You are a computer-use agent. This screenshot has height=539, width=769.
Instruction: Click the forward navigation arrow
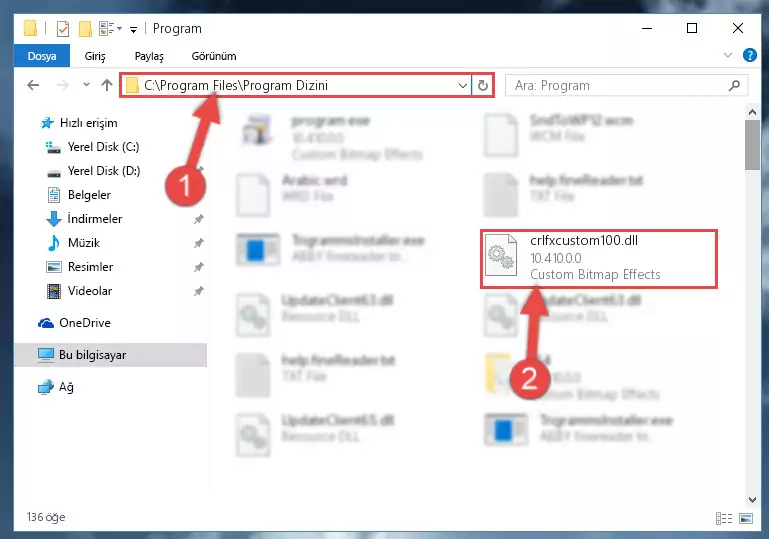point(63,85)
